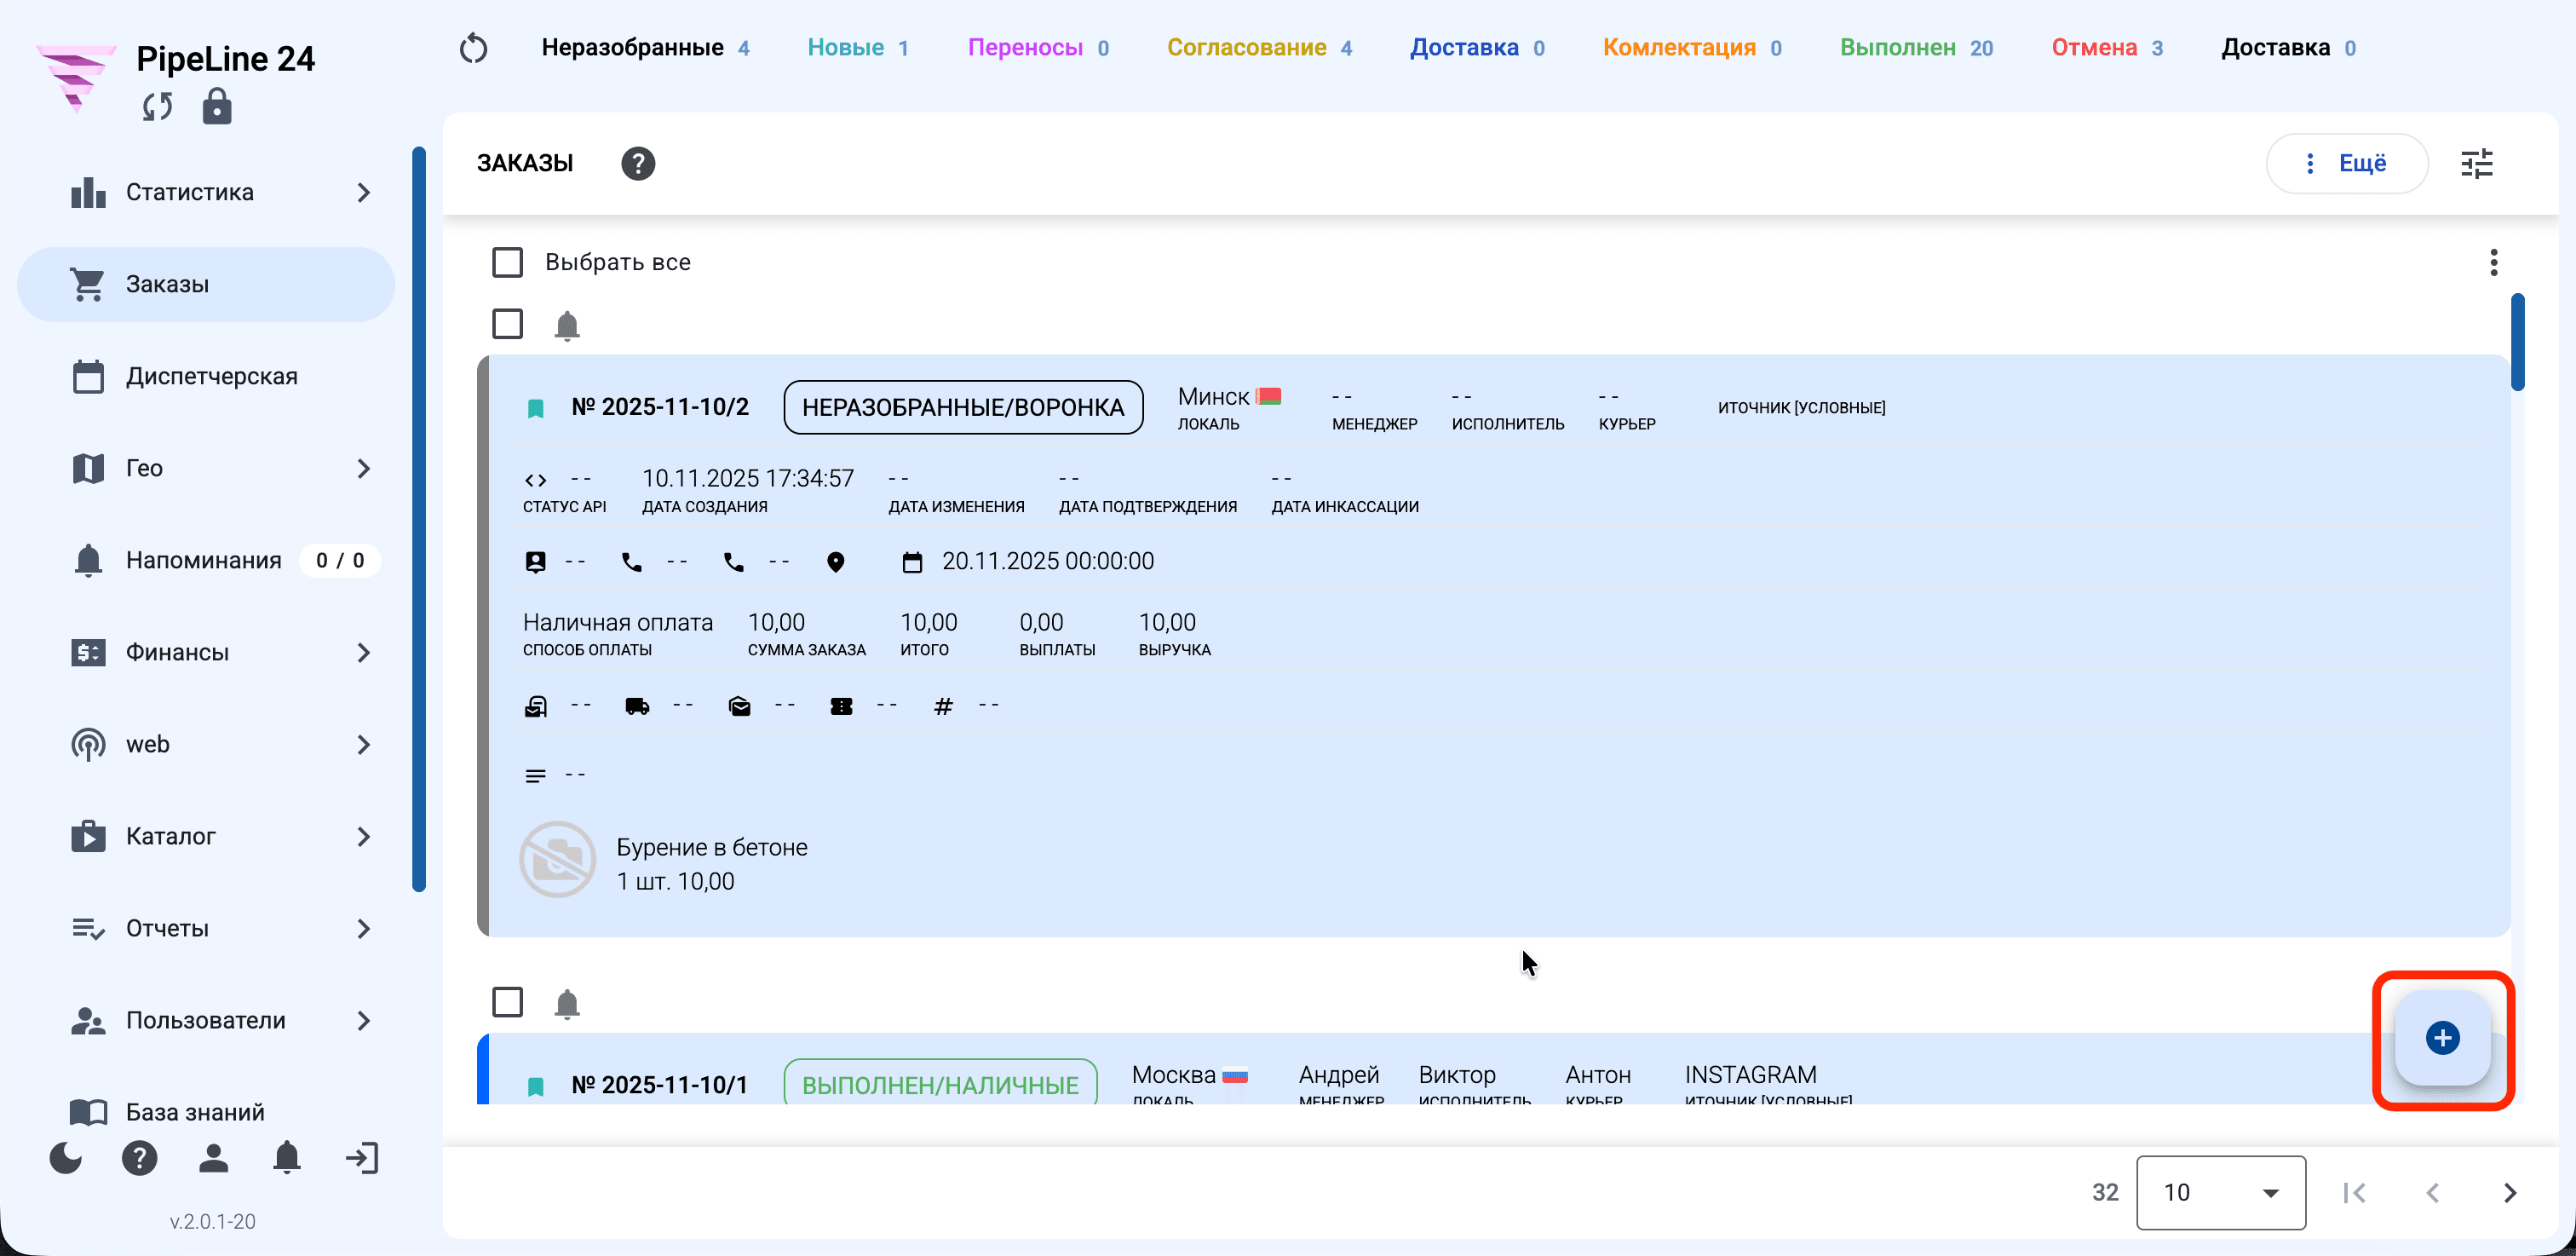Open the rows-per-page dropdown showing 10
This screenshot has height=1256, width=2576.
point(2221,1192)
